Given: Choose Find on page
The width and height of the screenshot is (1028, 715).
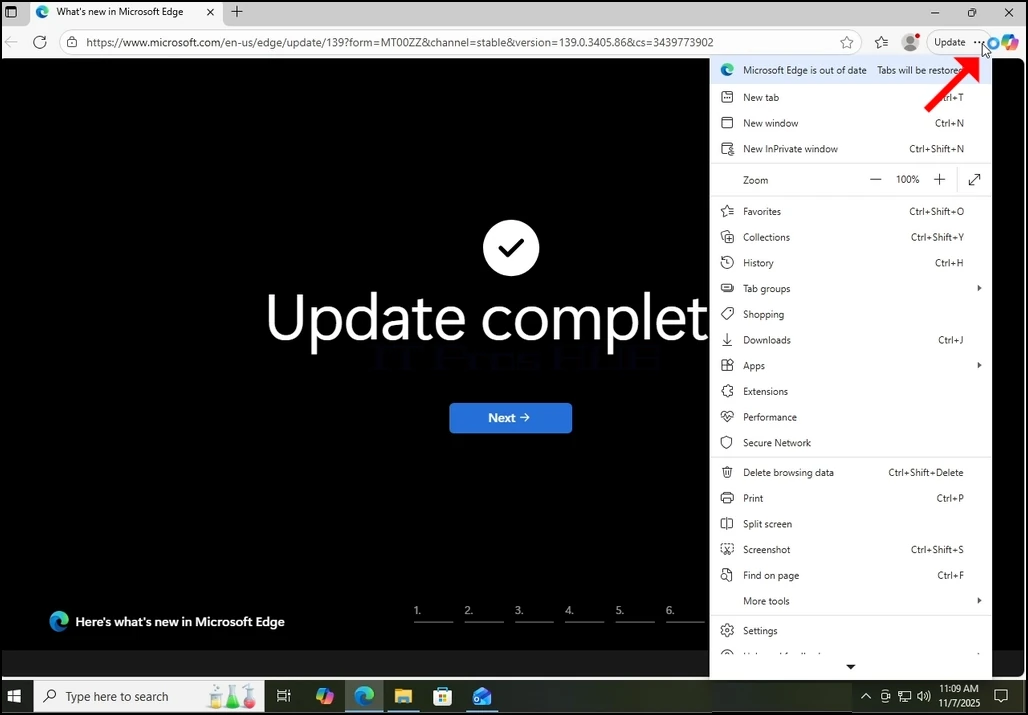Looking at the screenshot, I should [x=850, y=575].
